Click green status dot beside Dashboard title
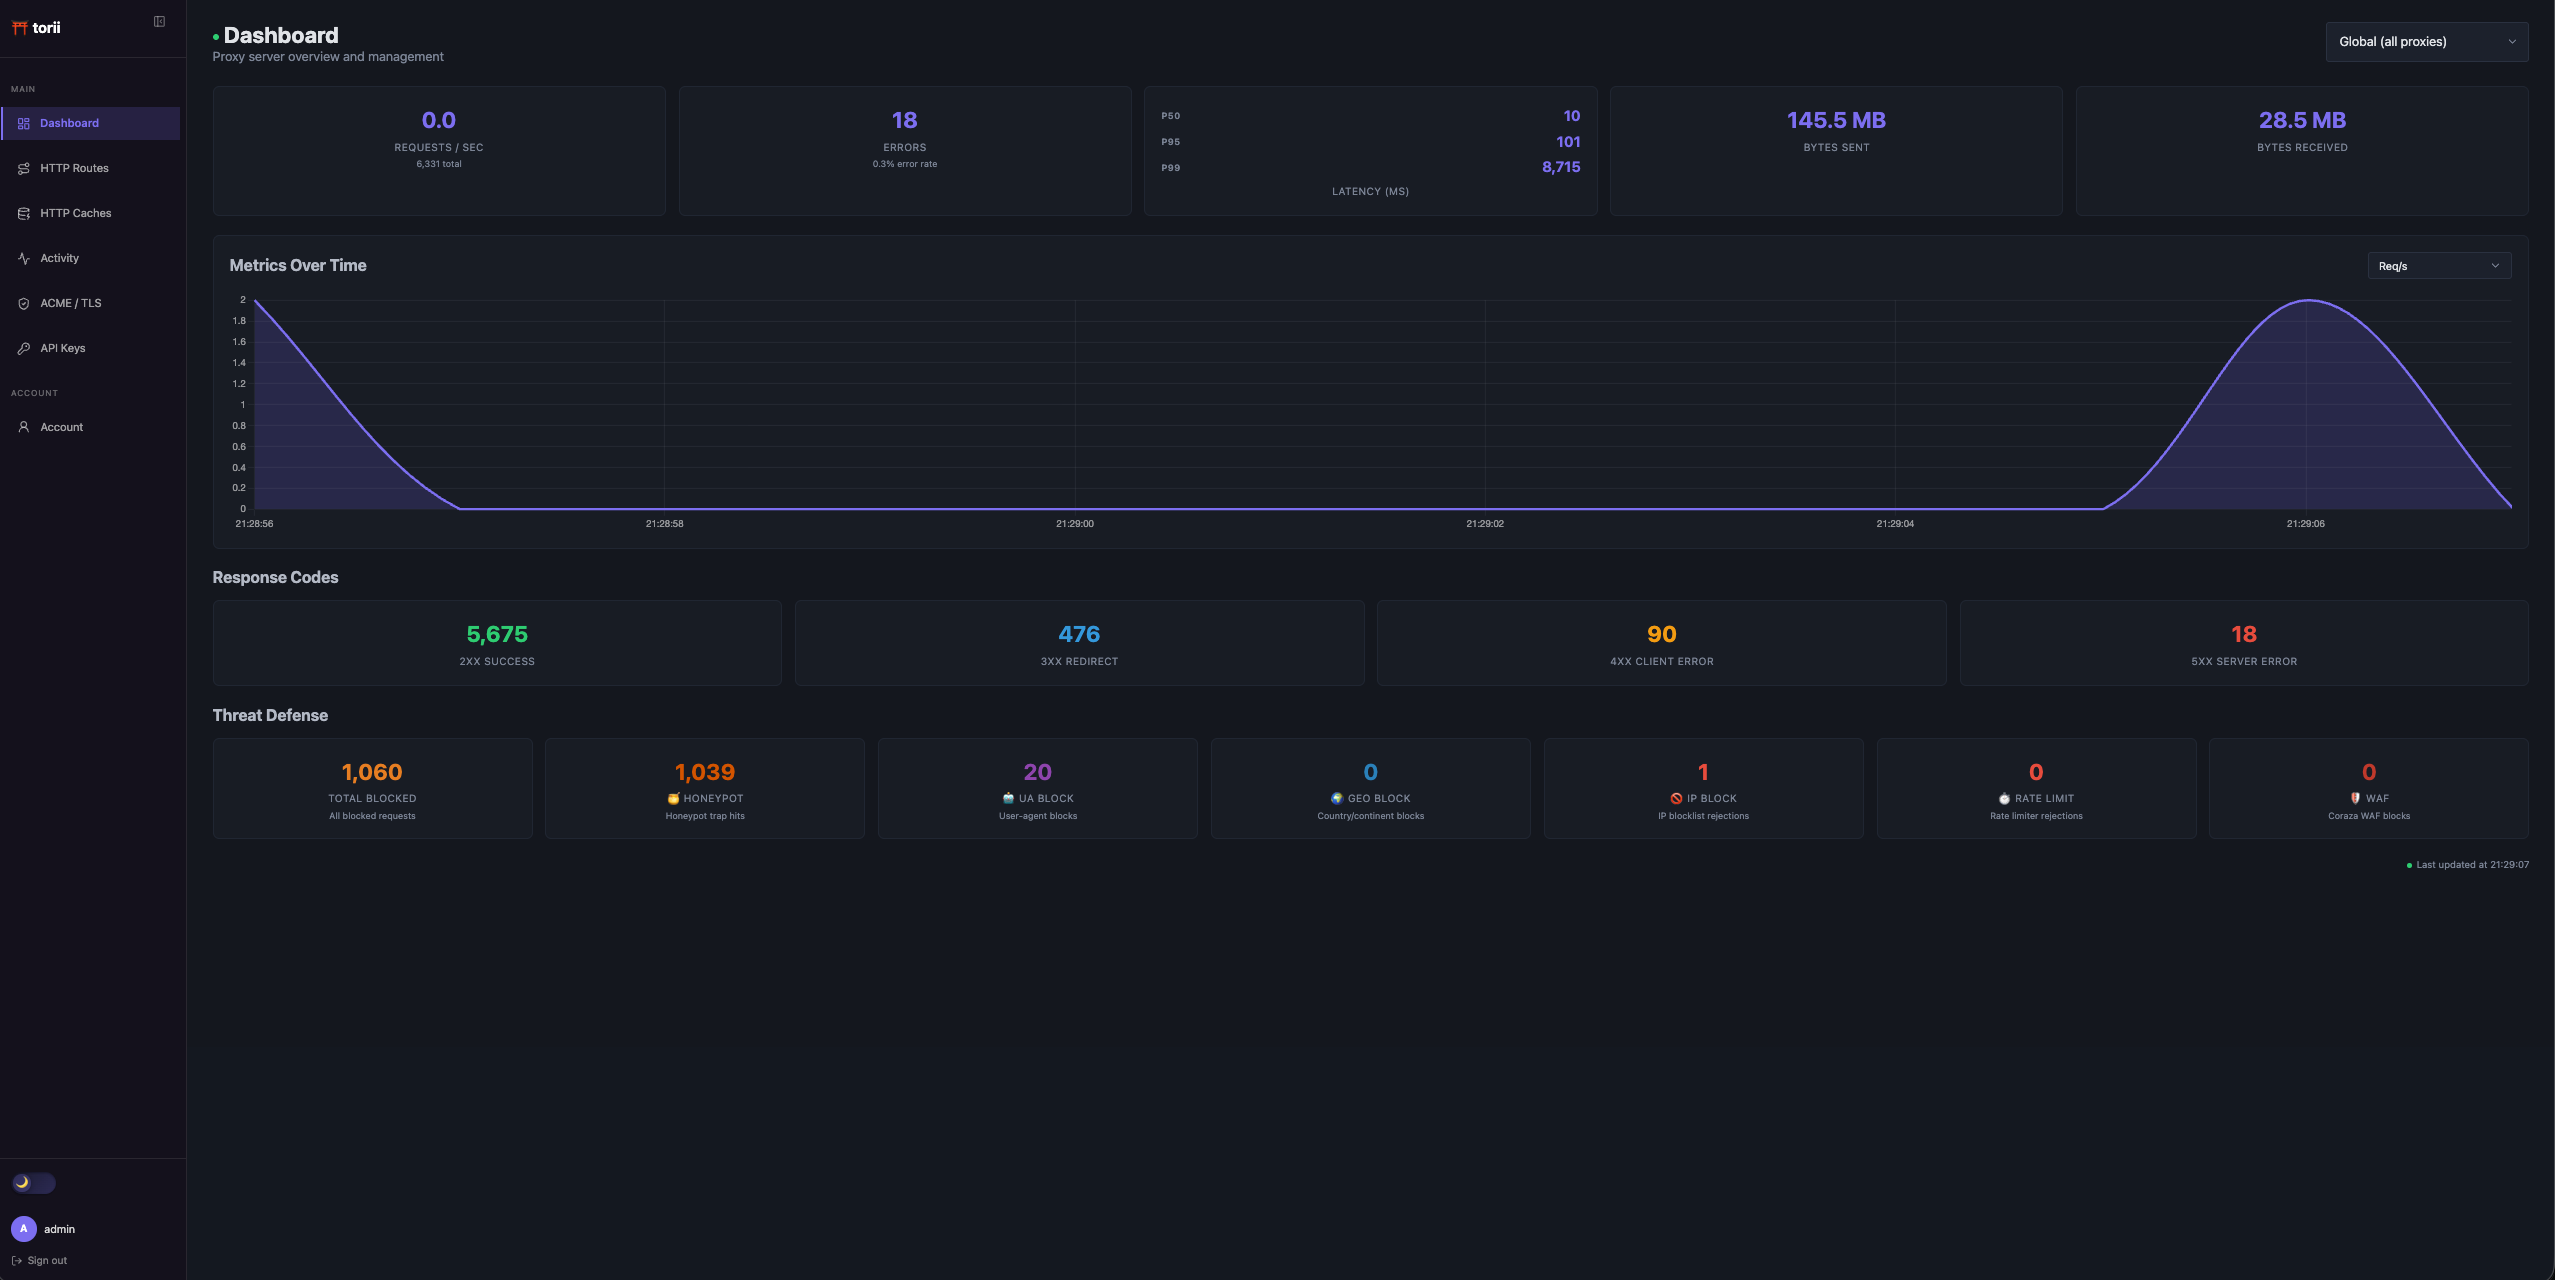 [216, 37]
